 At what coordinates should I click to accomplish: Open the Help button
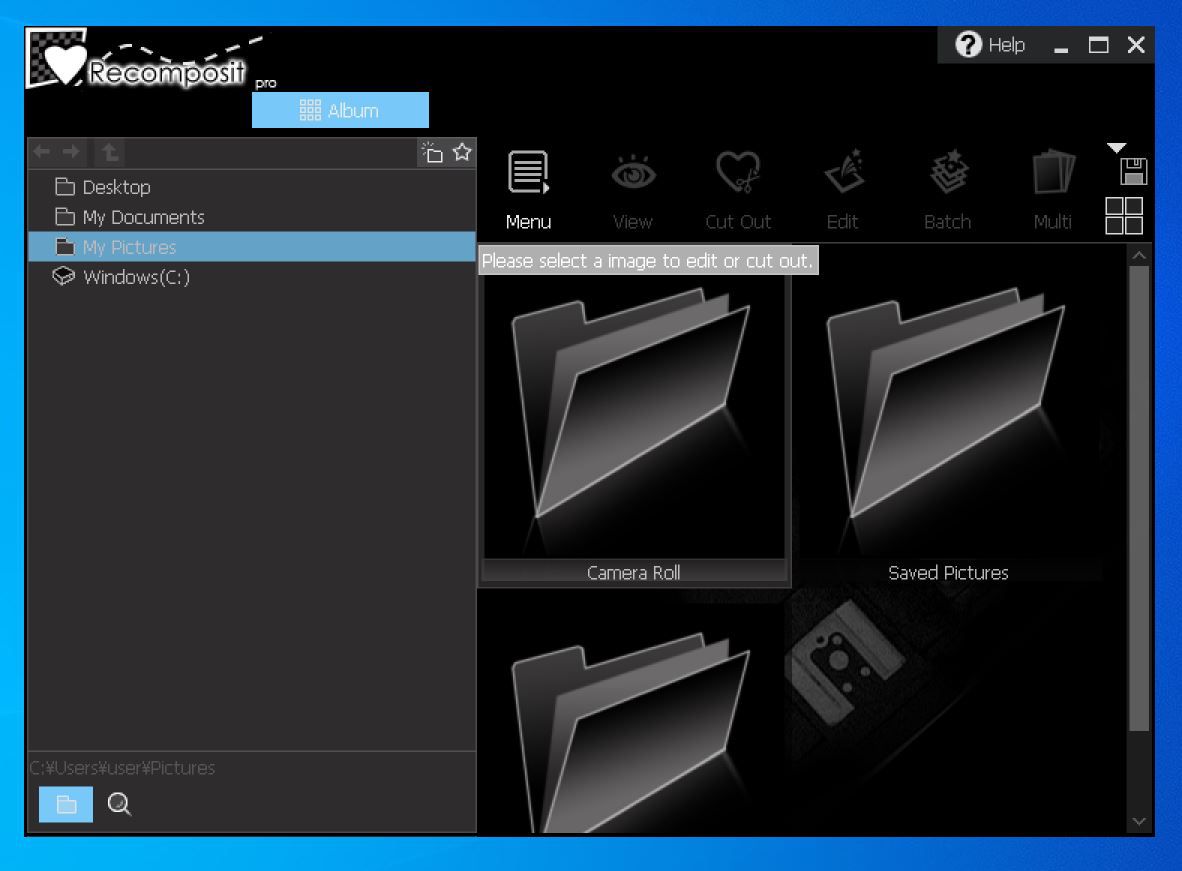[x=991, y=45]
